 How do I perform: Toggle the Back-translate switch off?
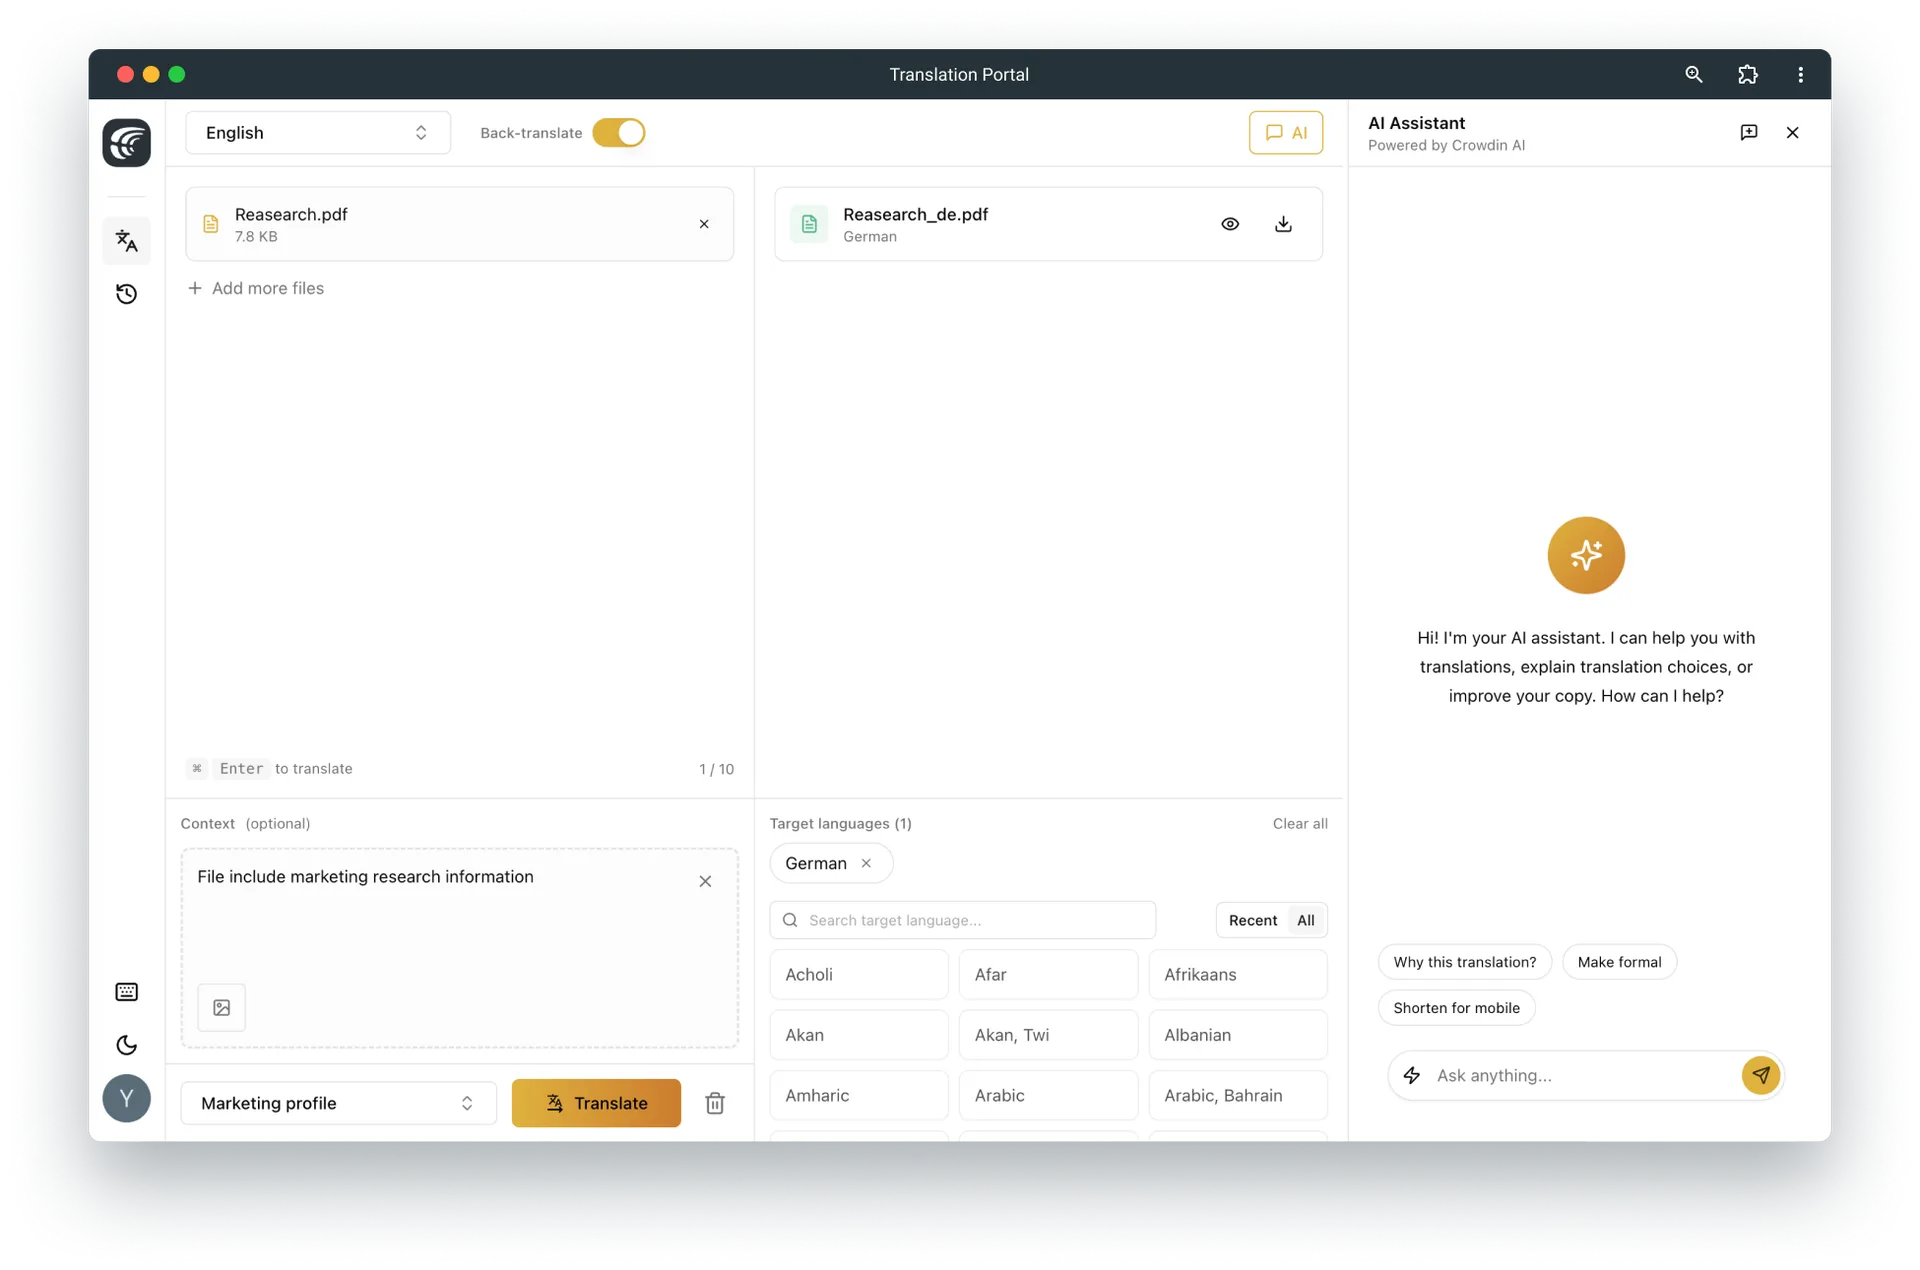pyautogui.click(x=618, y=132)
